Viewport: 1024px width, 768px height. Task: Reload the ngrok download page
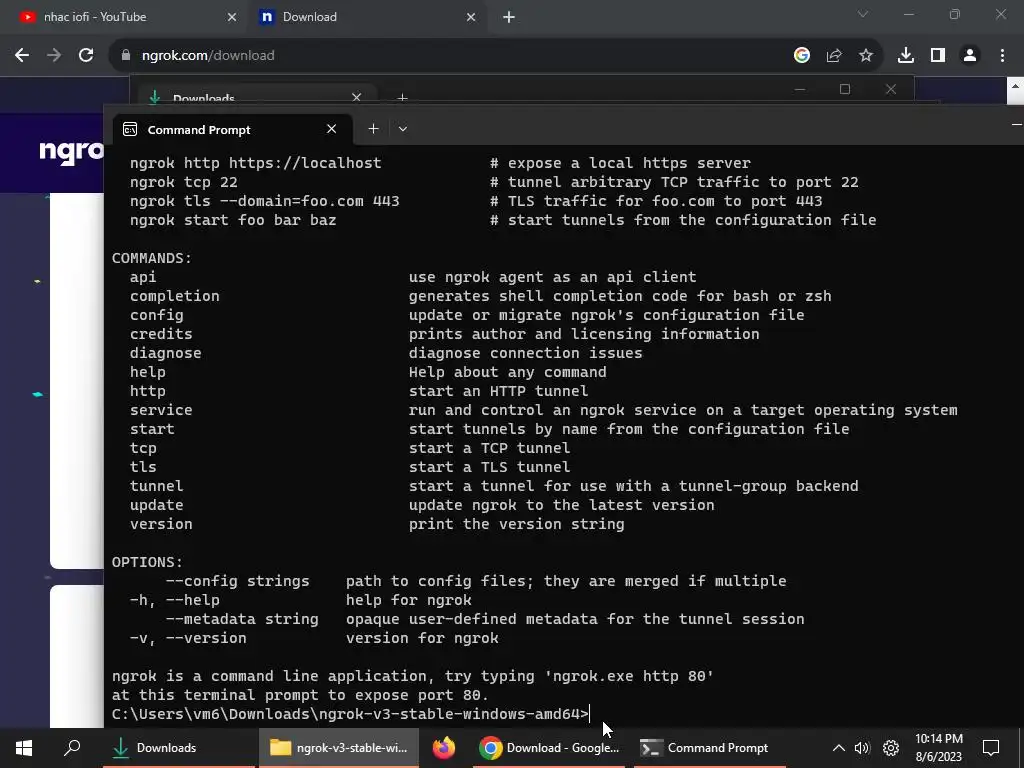86,56
